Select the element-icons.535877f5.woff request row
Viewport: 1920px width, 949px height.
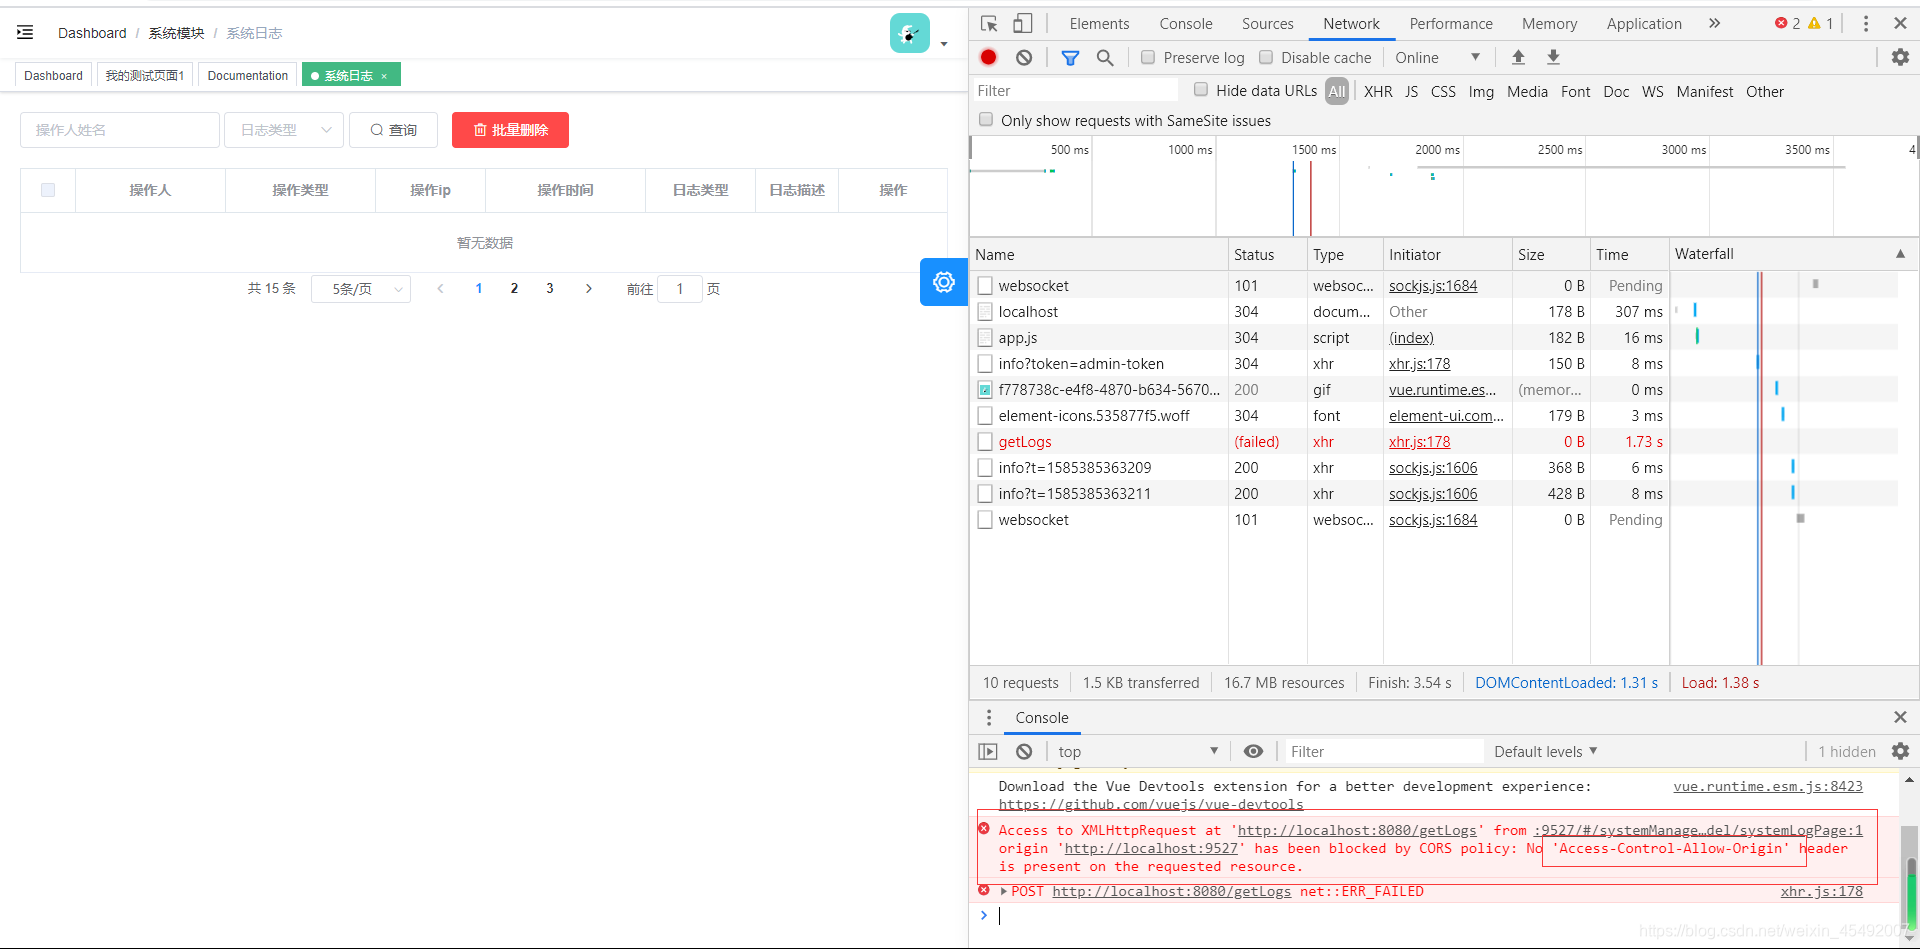(1433, 415)
